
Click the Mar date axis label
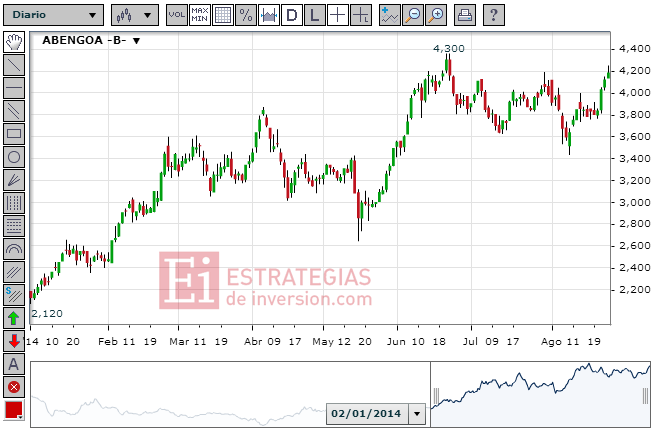[179, 342]
